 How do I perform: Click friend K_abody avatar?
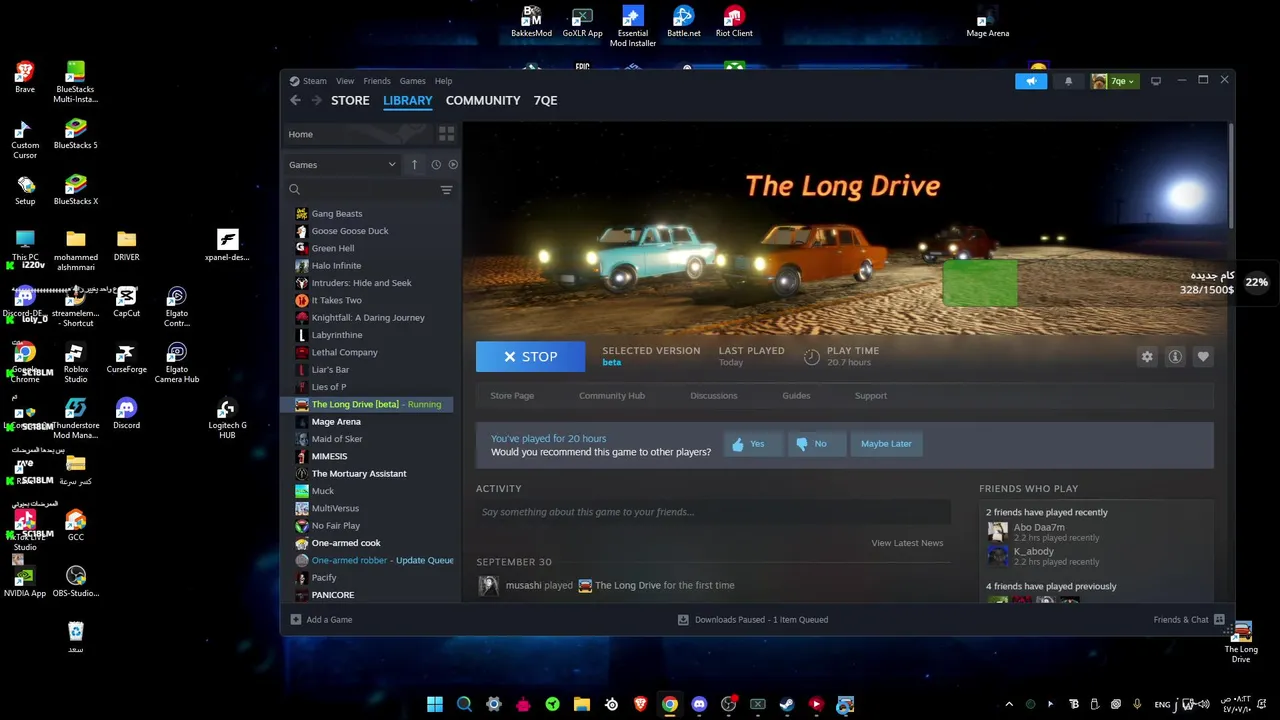(997, 556)
